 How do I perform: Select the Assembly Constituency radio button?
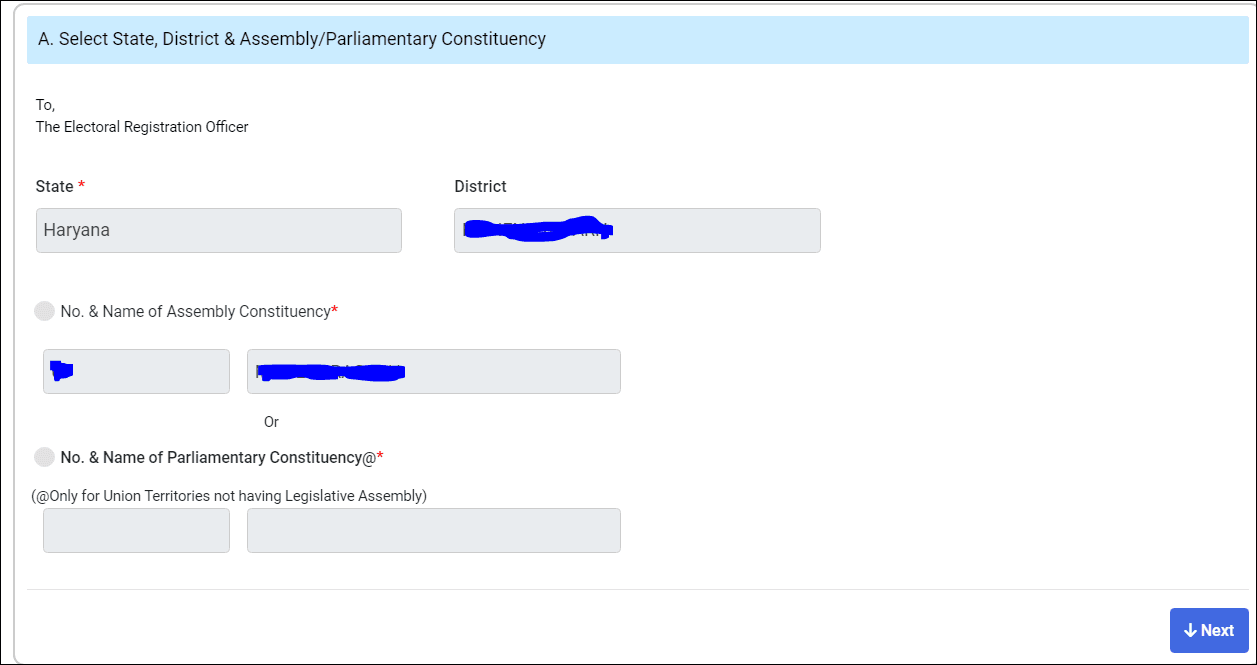[44, 312]
